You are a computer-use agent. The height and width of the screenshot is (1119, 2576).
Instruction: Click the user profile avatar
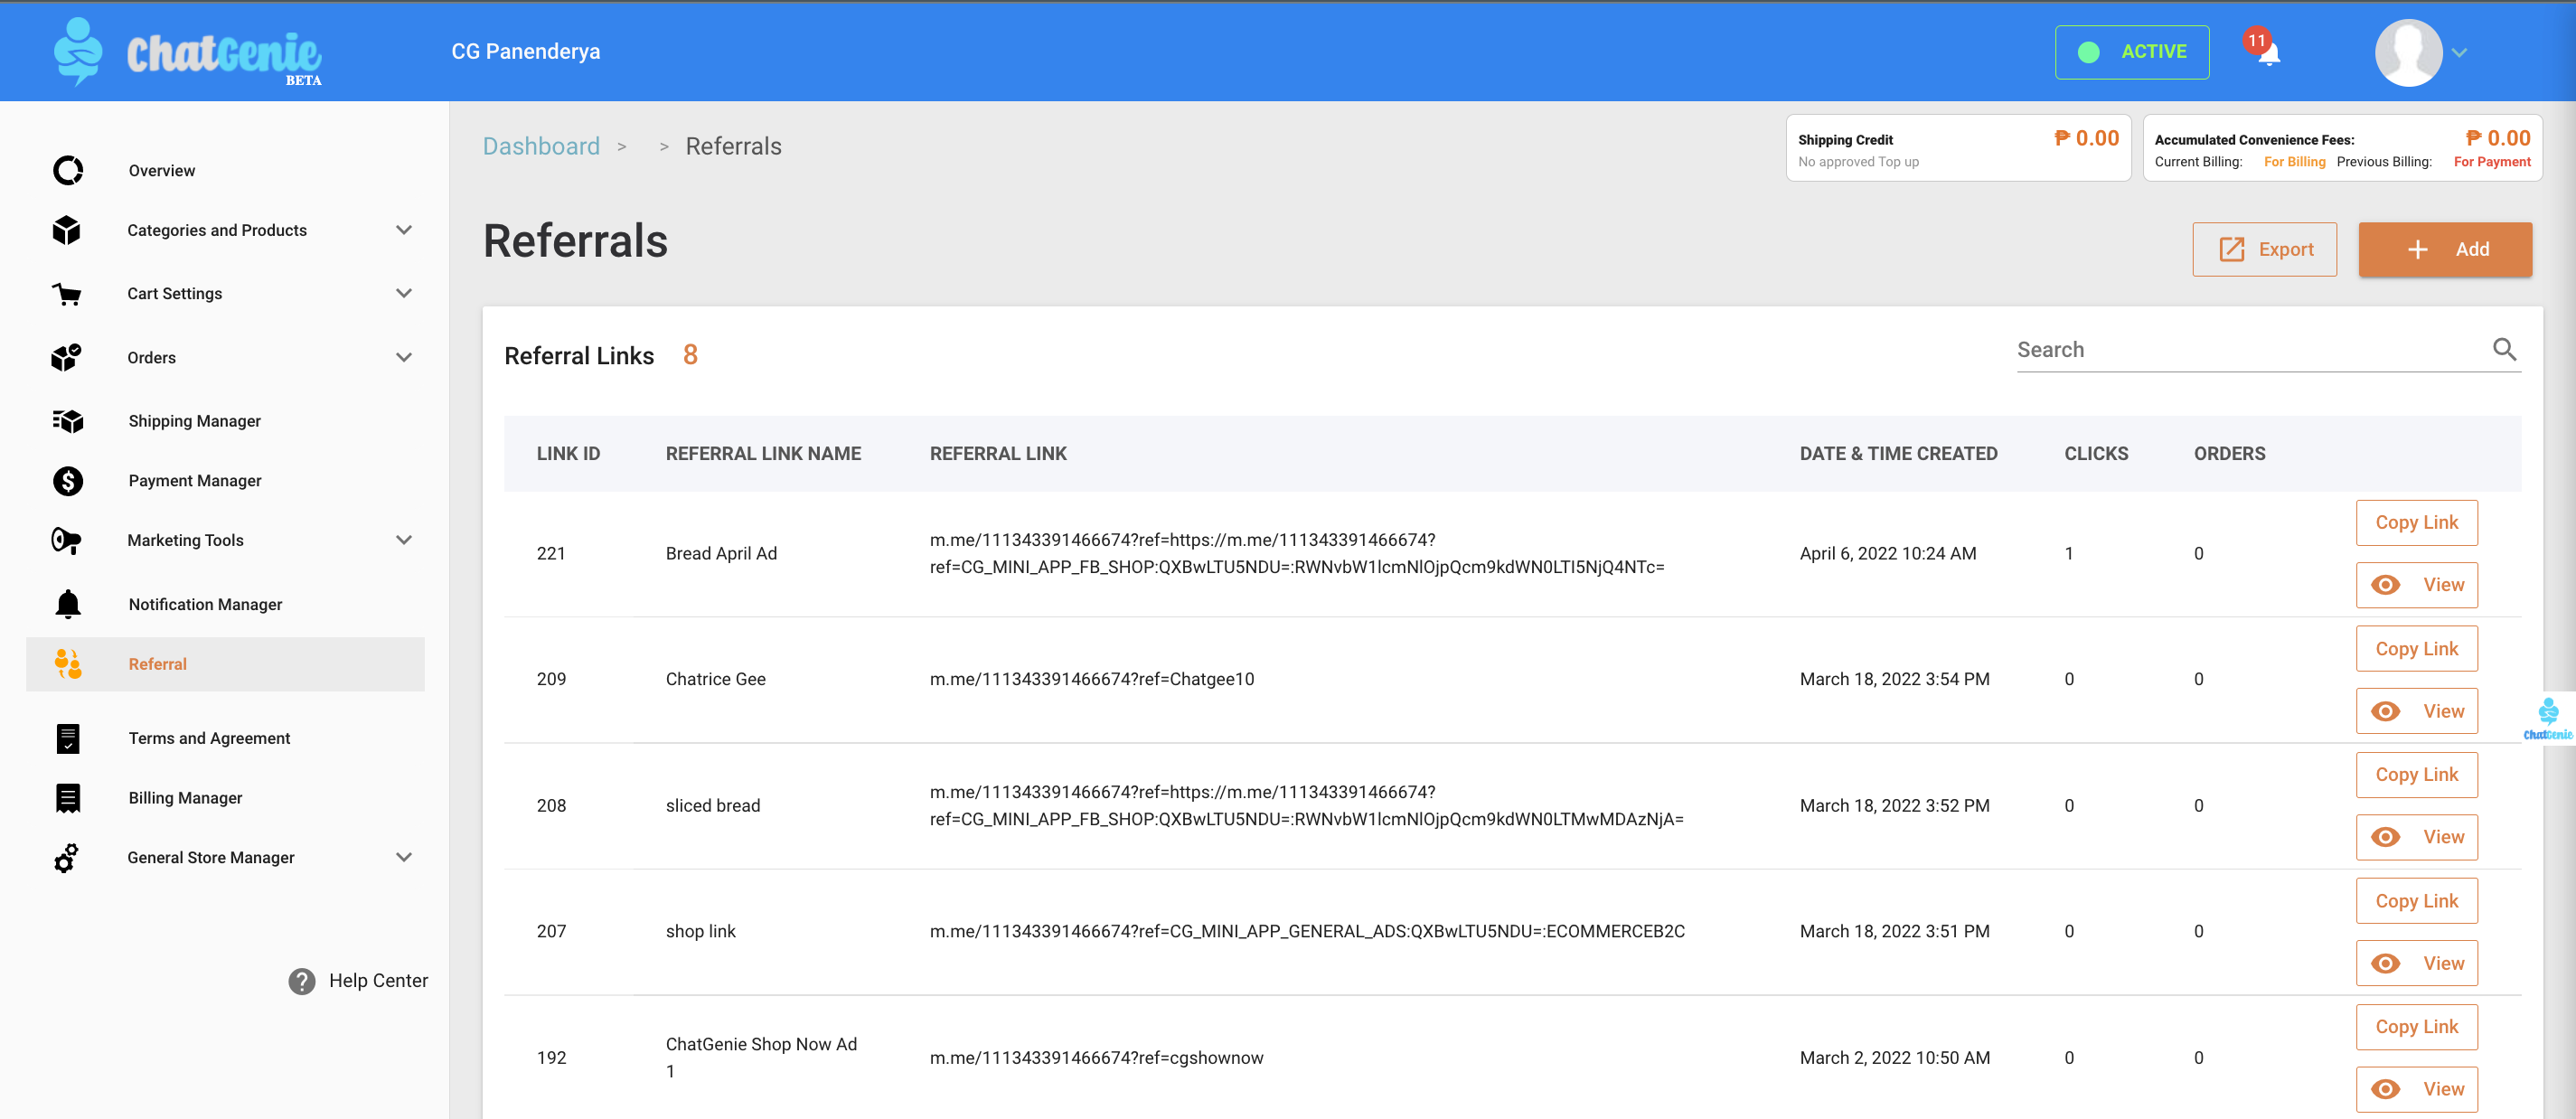(2408, 52)
